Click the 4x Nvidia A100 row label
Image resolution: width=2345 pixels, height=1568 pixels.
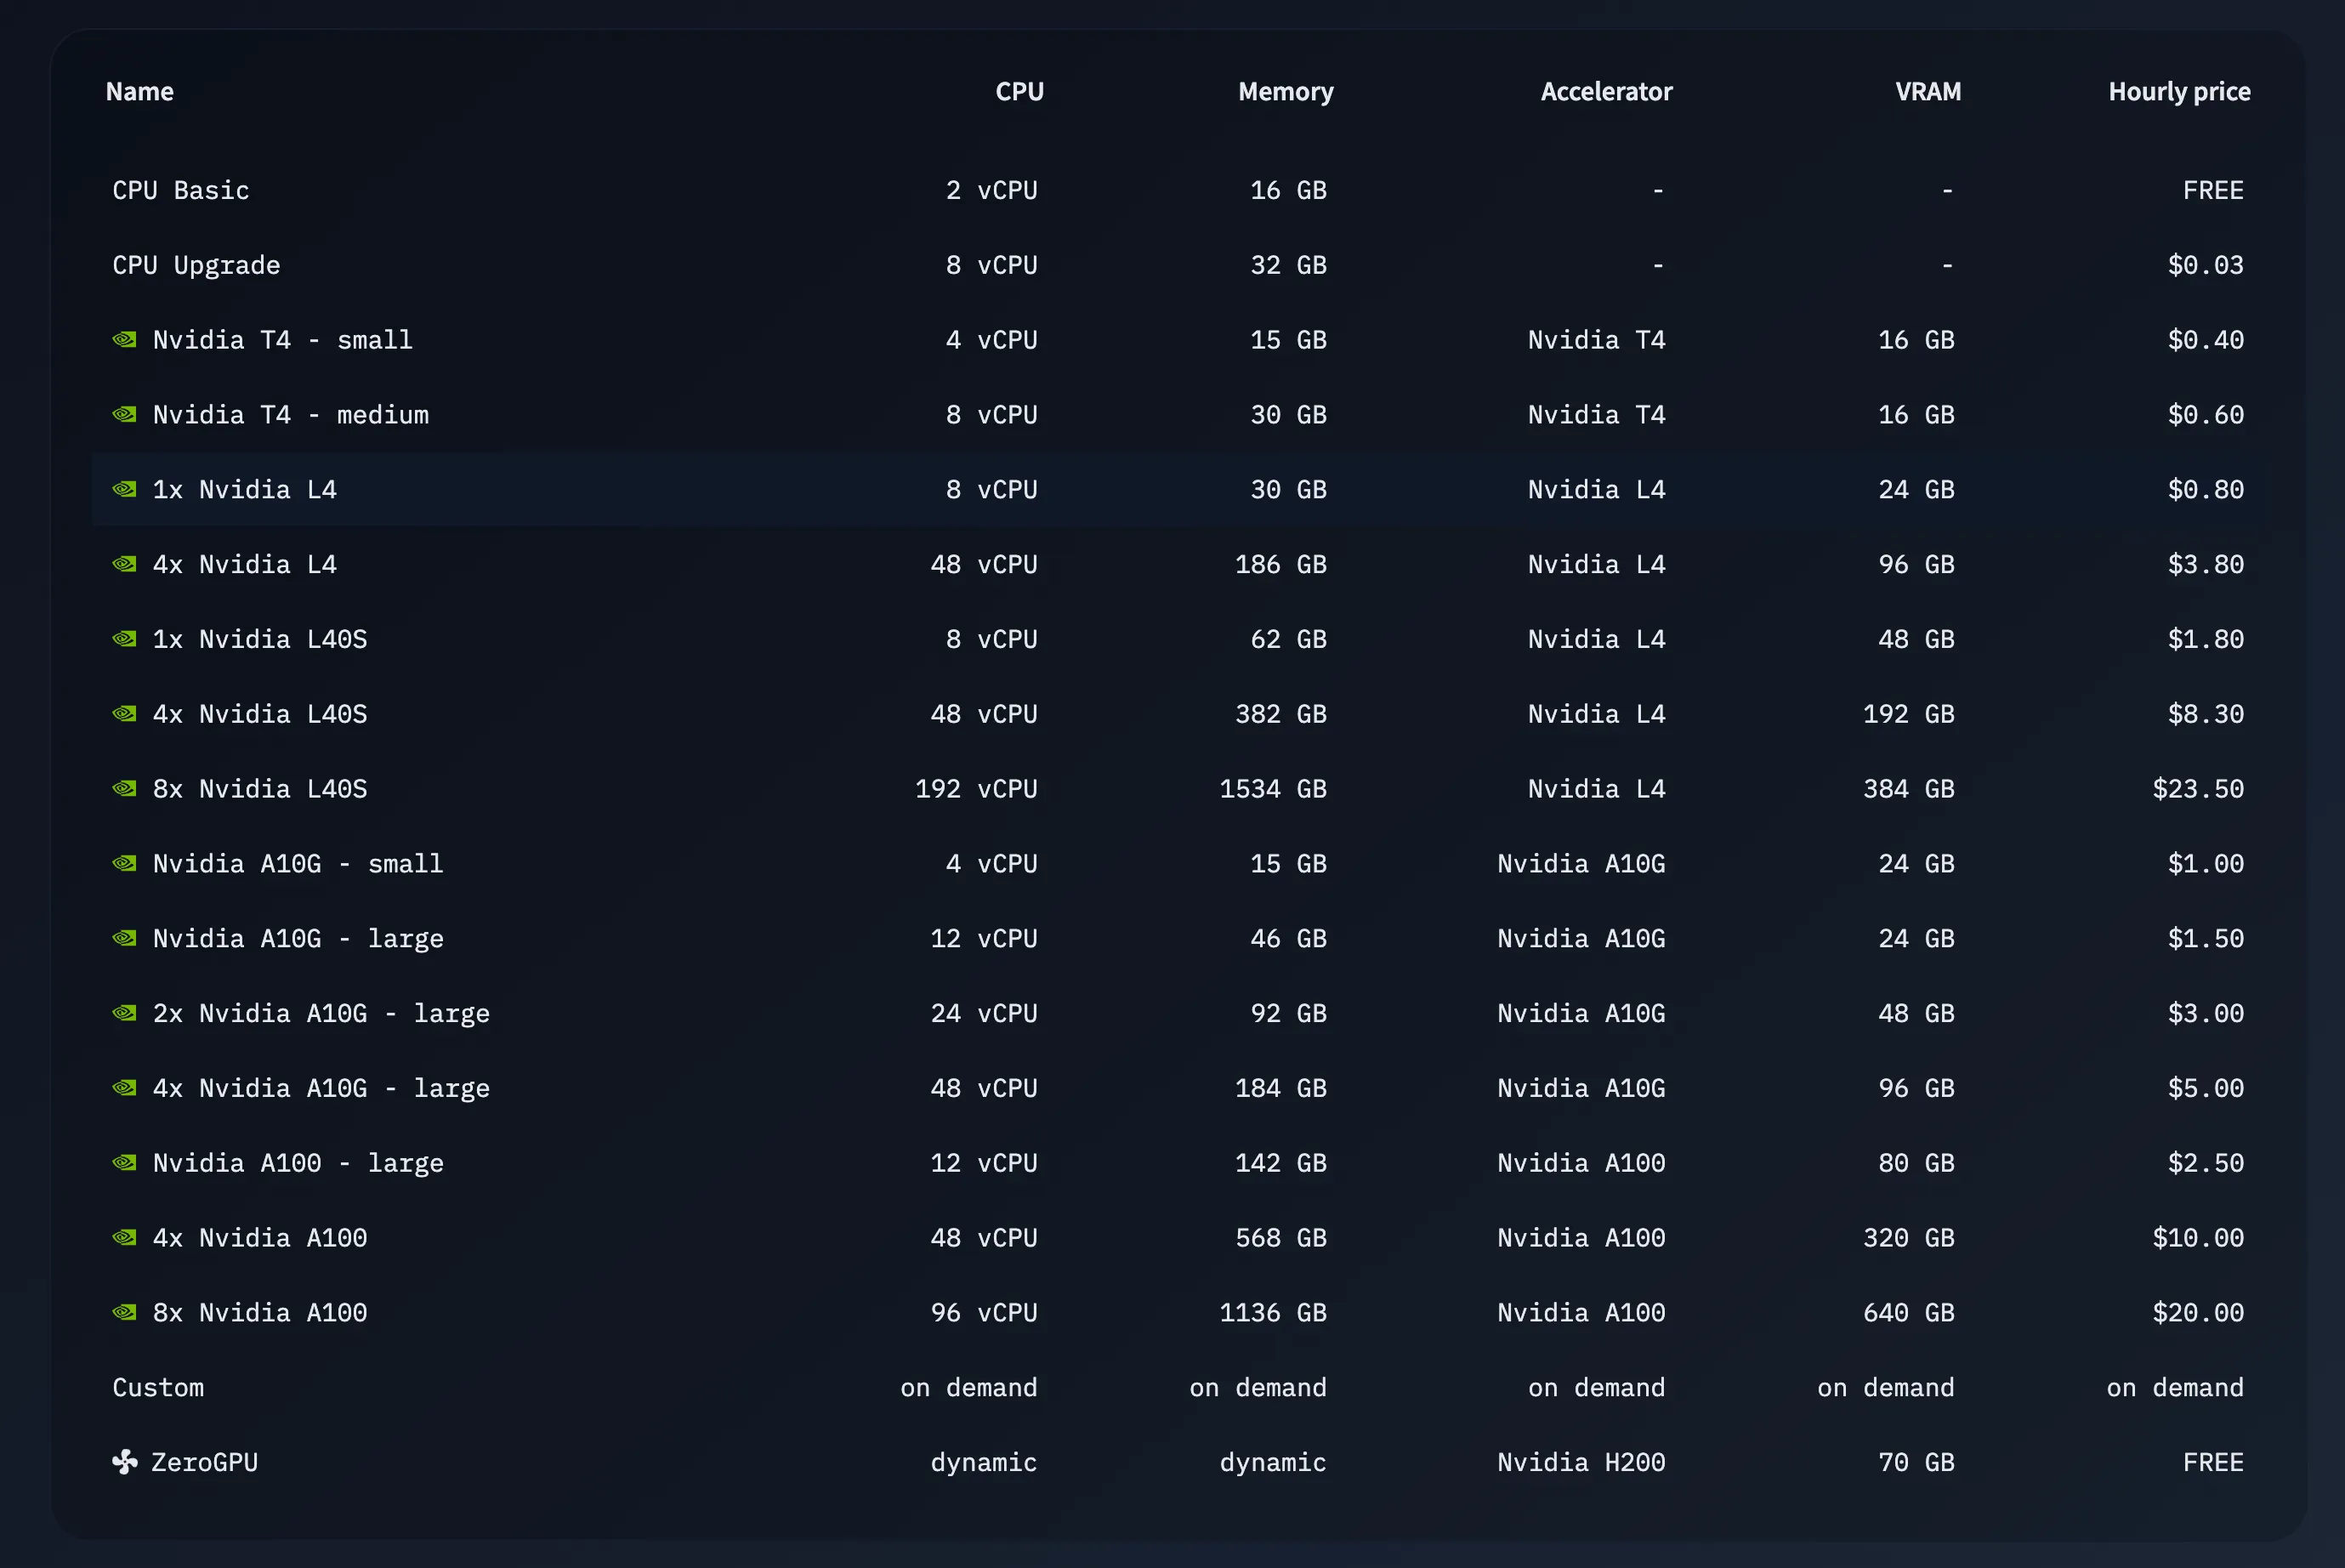click(x=260, y=1238)
